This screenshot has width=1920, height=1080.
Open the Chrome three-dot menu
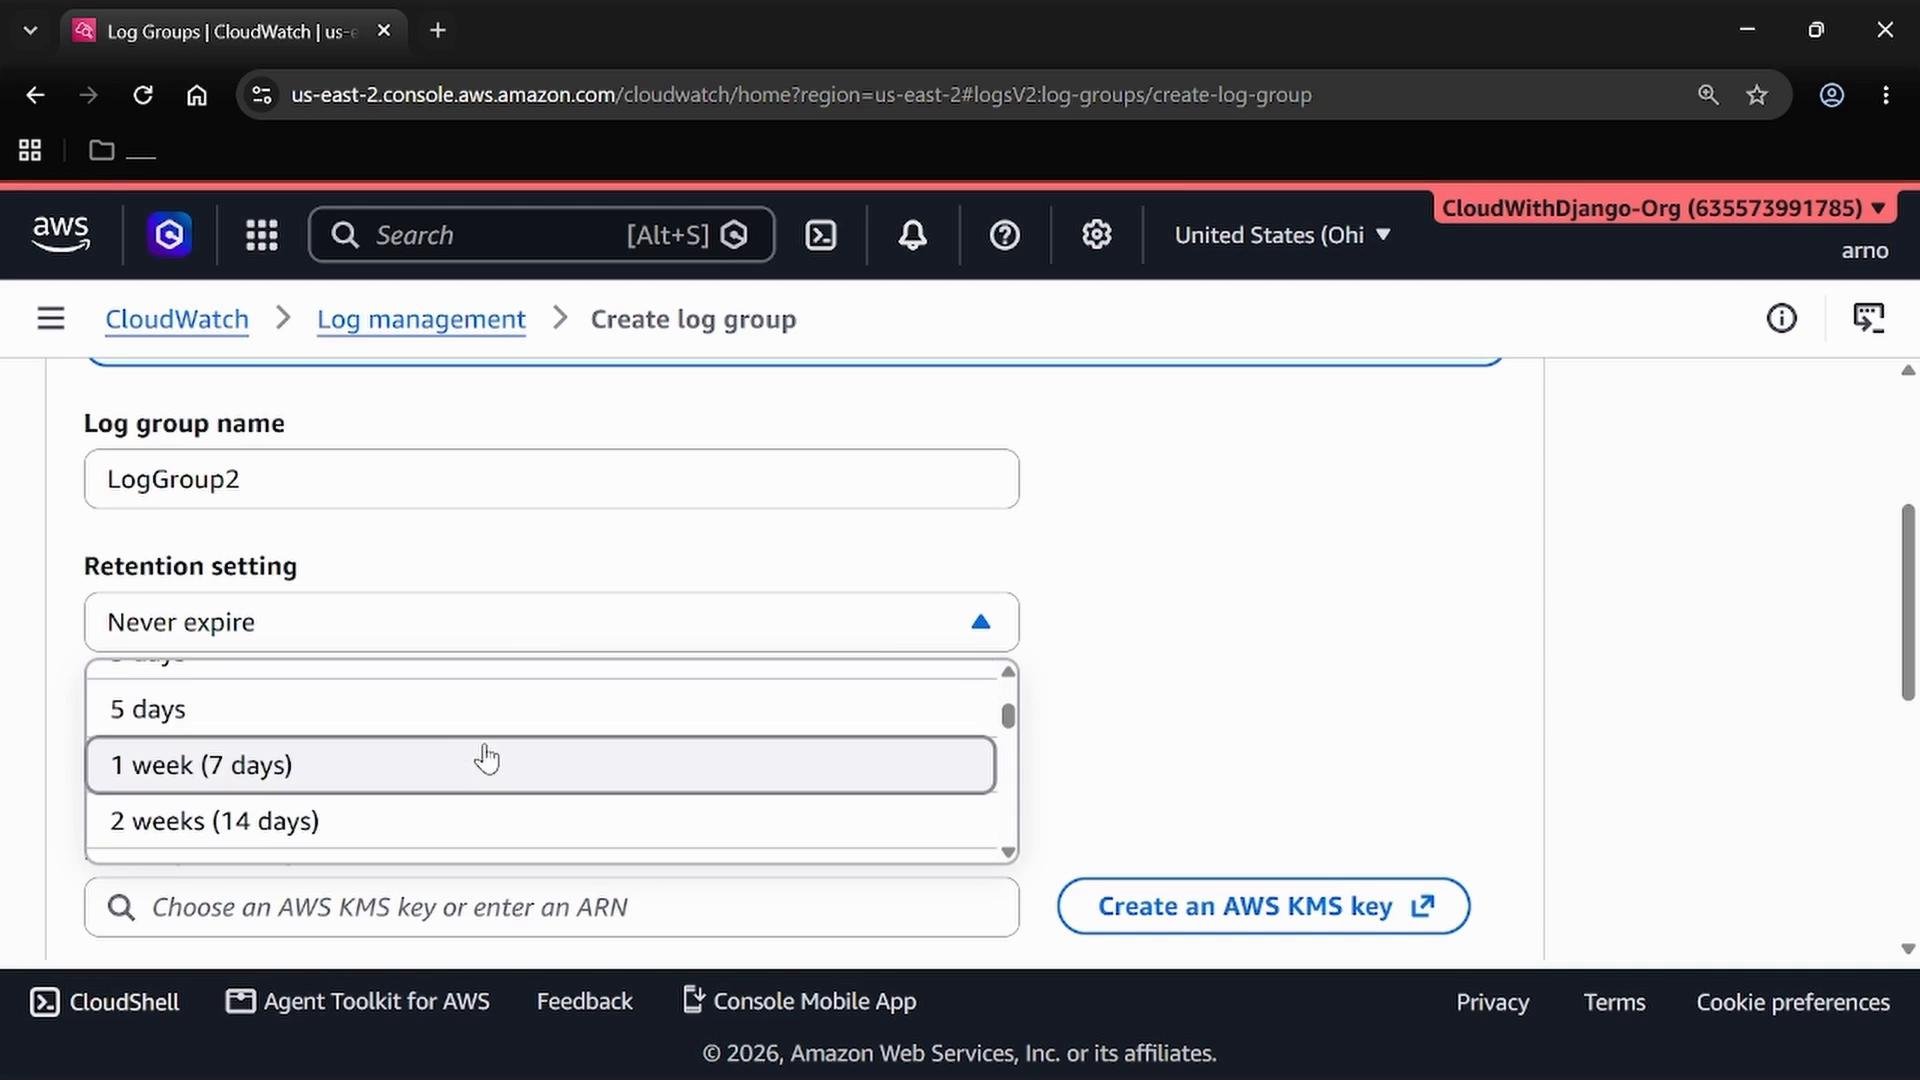[1886, 95]
